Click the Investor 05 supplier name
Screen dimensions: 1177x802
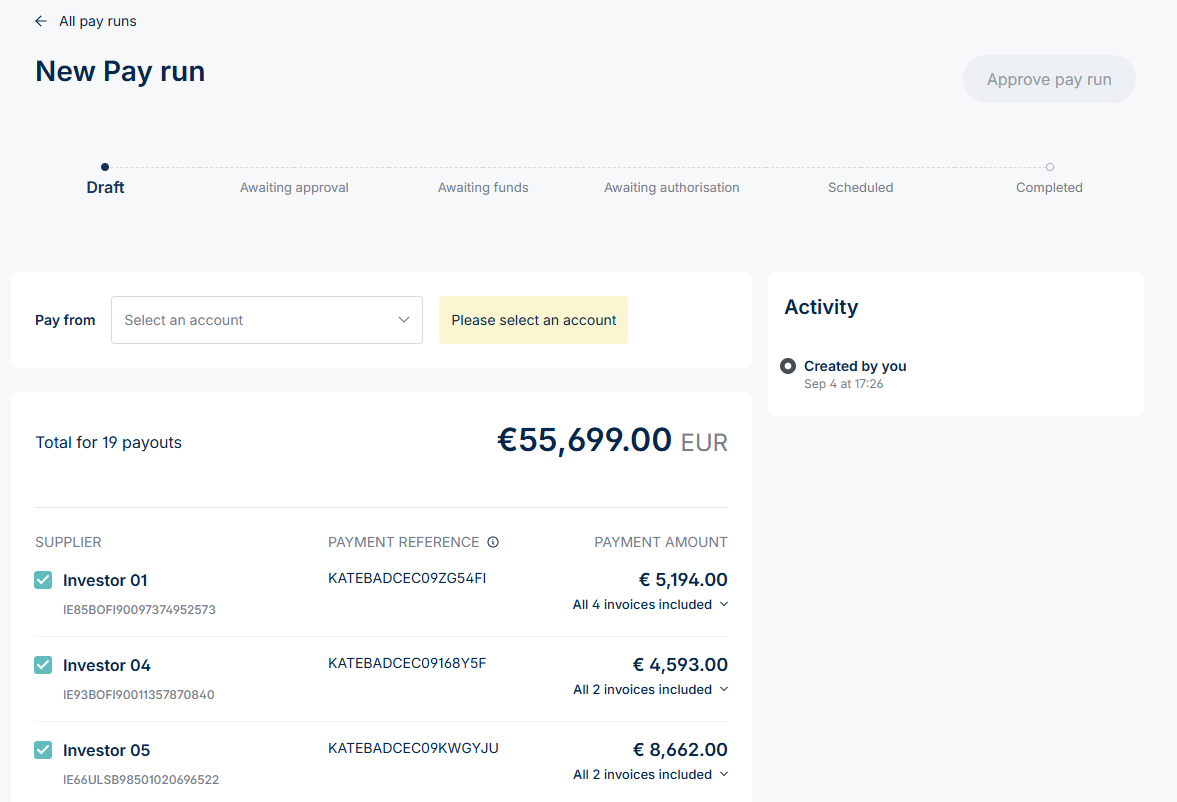107,750
